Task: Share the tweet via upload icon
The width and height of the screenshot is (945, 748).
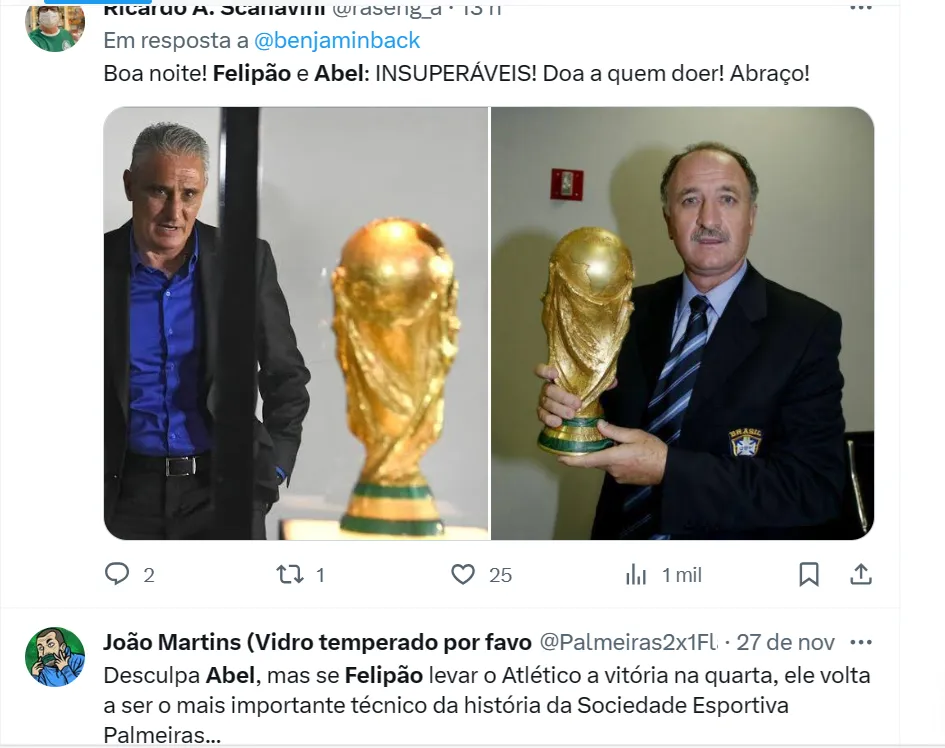Action: 861,574
